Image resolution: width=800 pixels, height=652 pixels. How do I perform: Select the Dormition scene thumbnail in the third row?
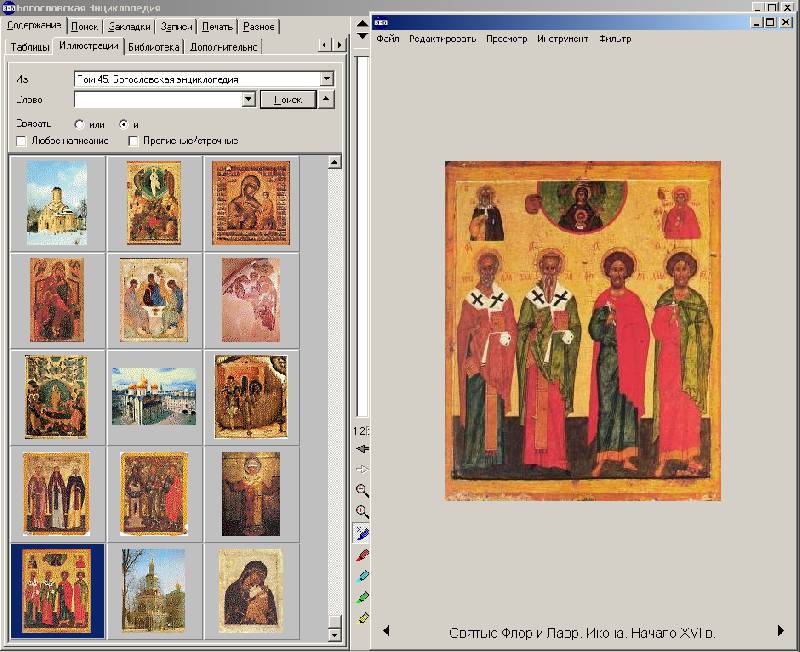(x=57, y=397)
